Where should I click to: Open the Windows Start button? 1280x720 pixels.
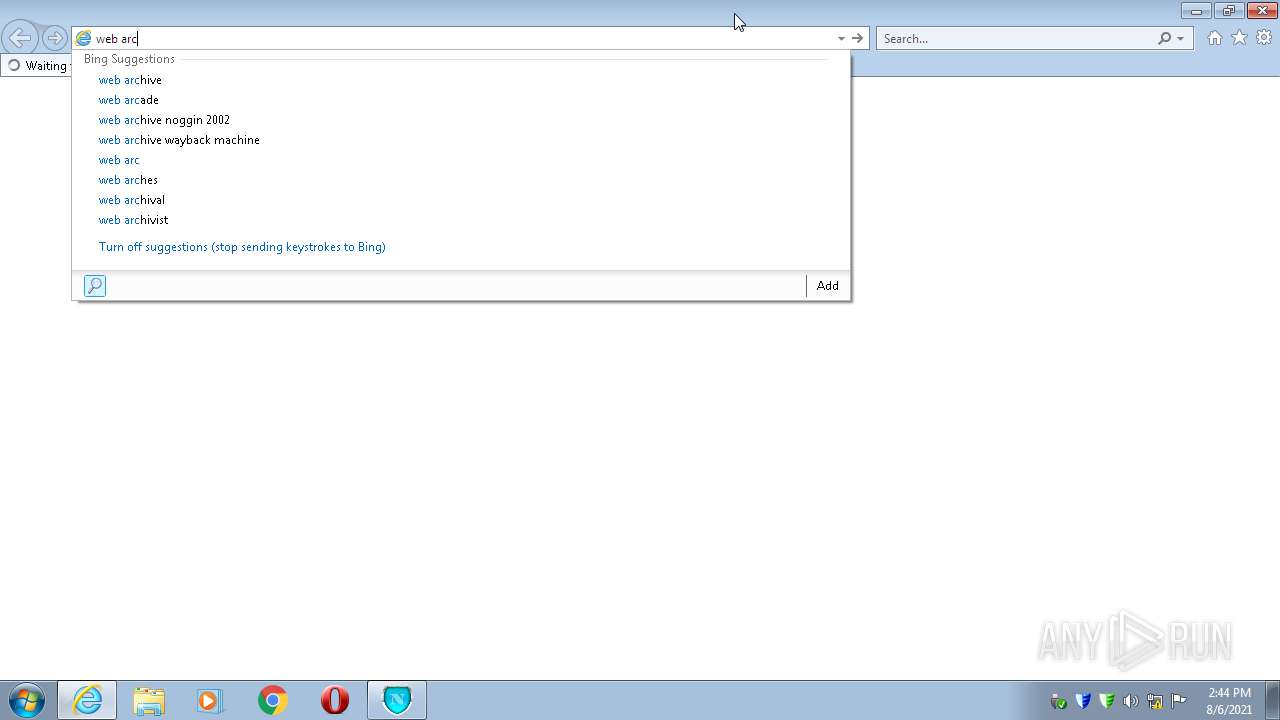click(x=27, y=700)
